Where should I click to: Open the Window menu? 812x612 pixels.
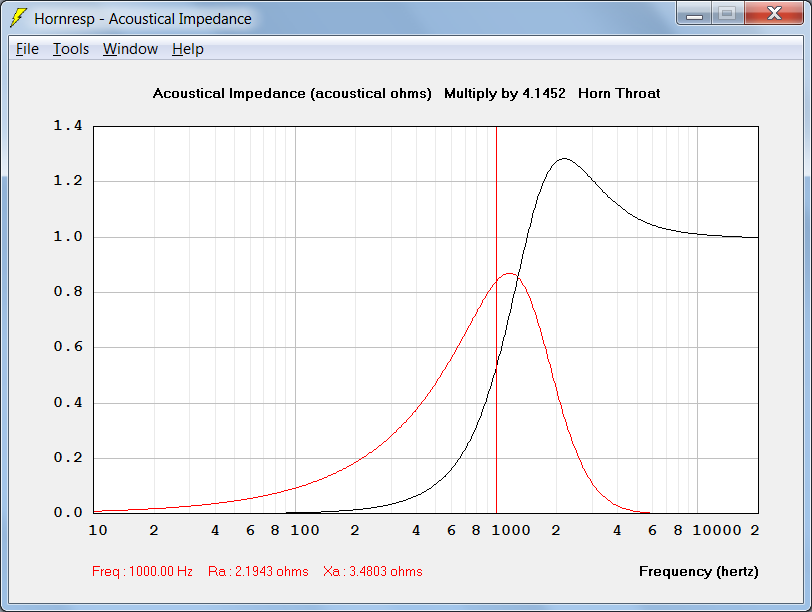130,49
